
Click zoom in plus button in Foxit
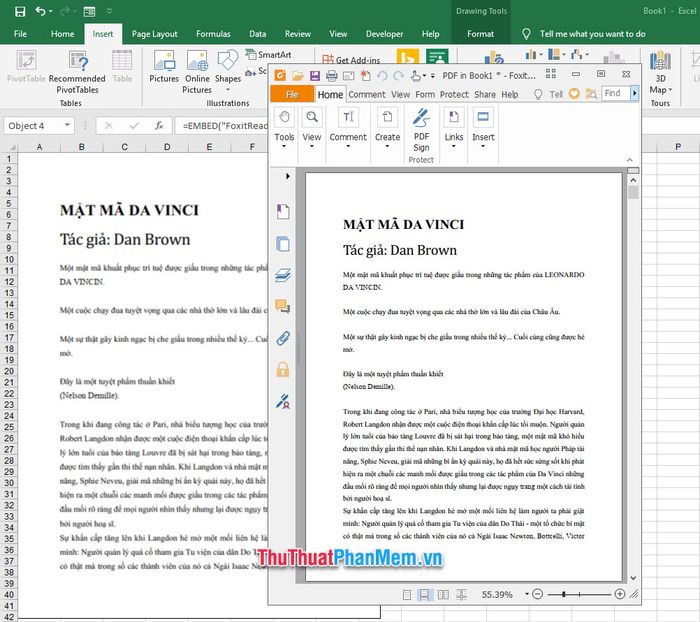pos(620,594)
